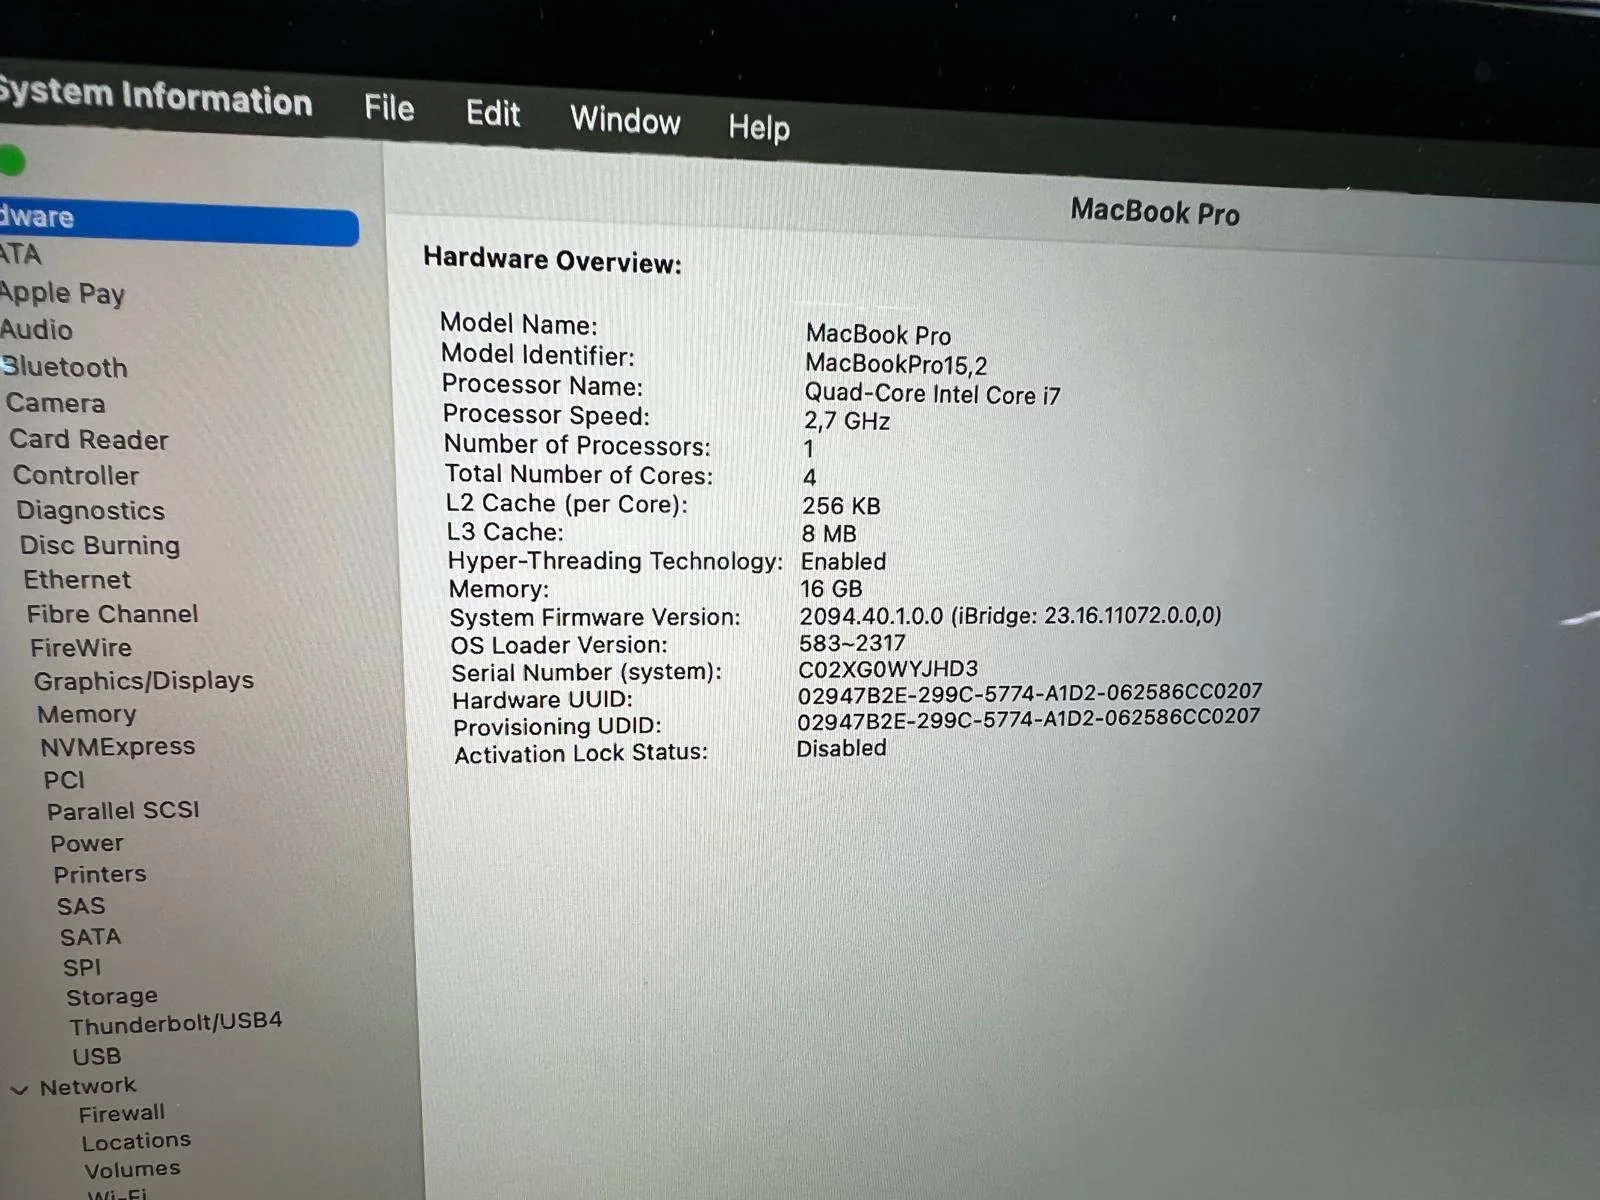The width and height of the screenshot is (1600, 1200).
Task: Select Bluetooth in the sidebar
Action: pos(65,367)
